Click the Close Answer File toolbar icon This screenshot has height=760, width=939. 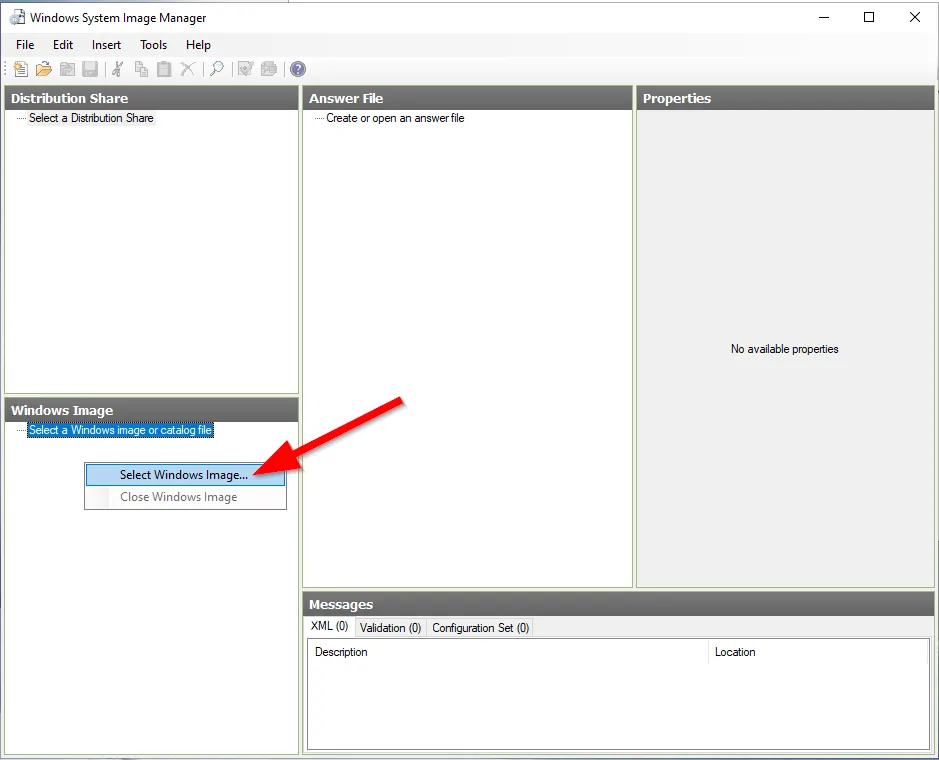[x=67, y=69]
